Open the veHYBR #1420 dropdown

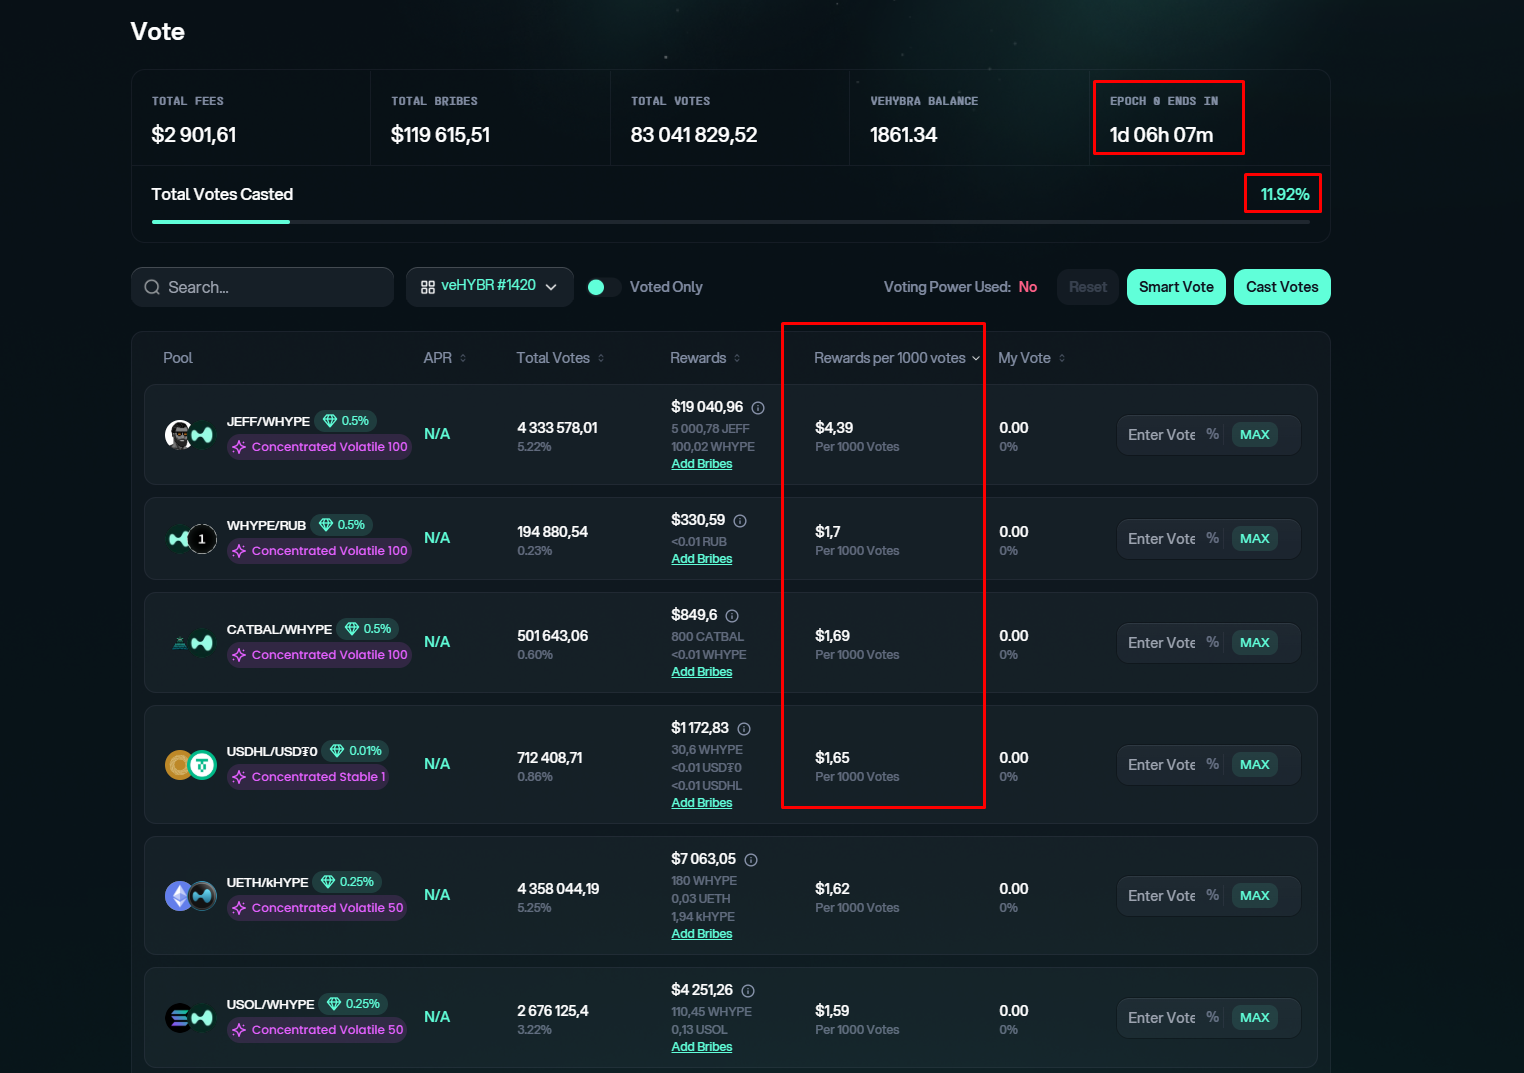(489, 287)
